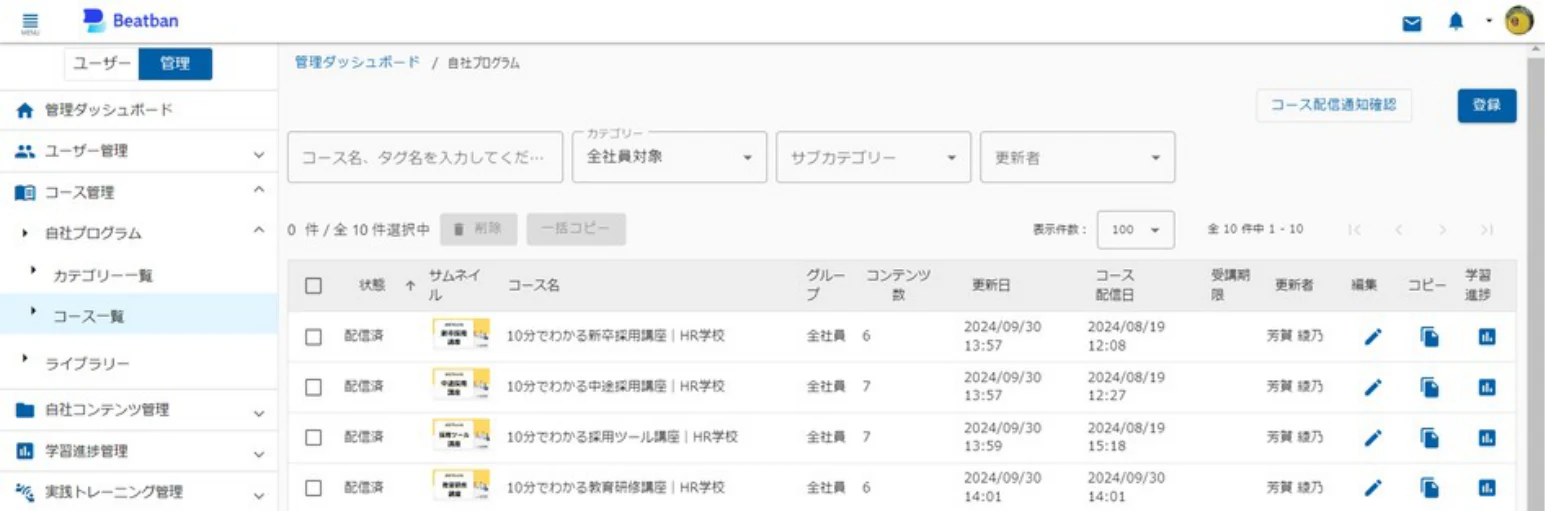Click the 登録 button

(1486, 106)
